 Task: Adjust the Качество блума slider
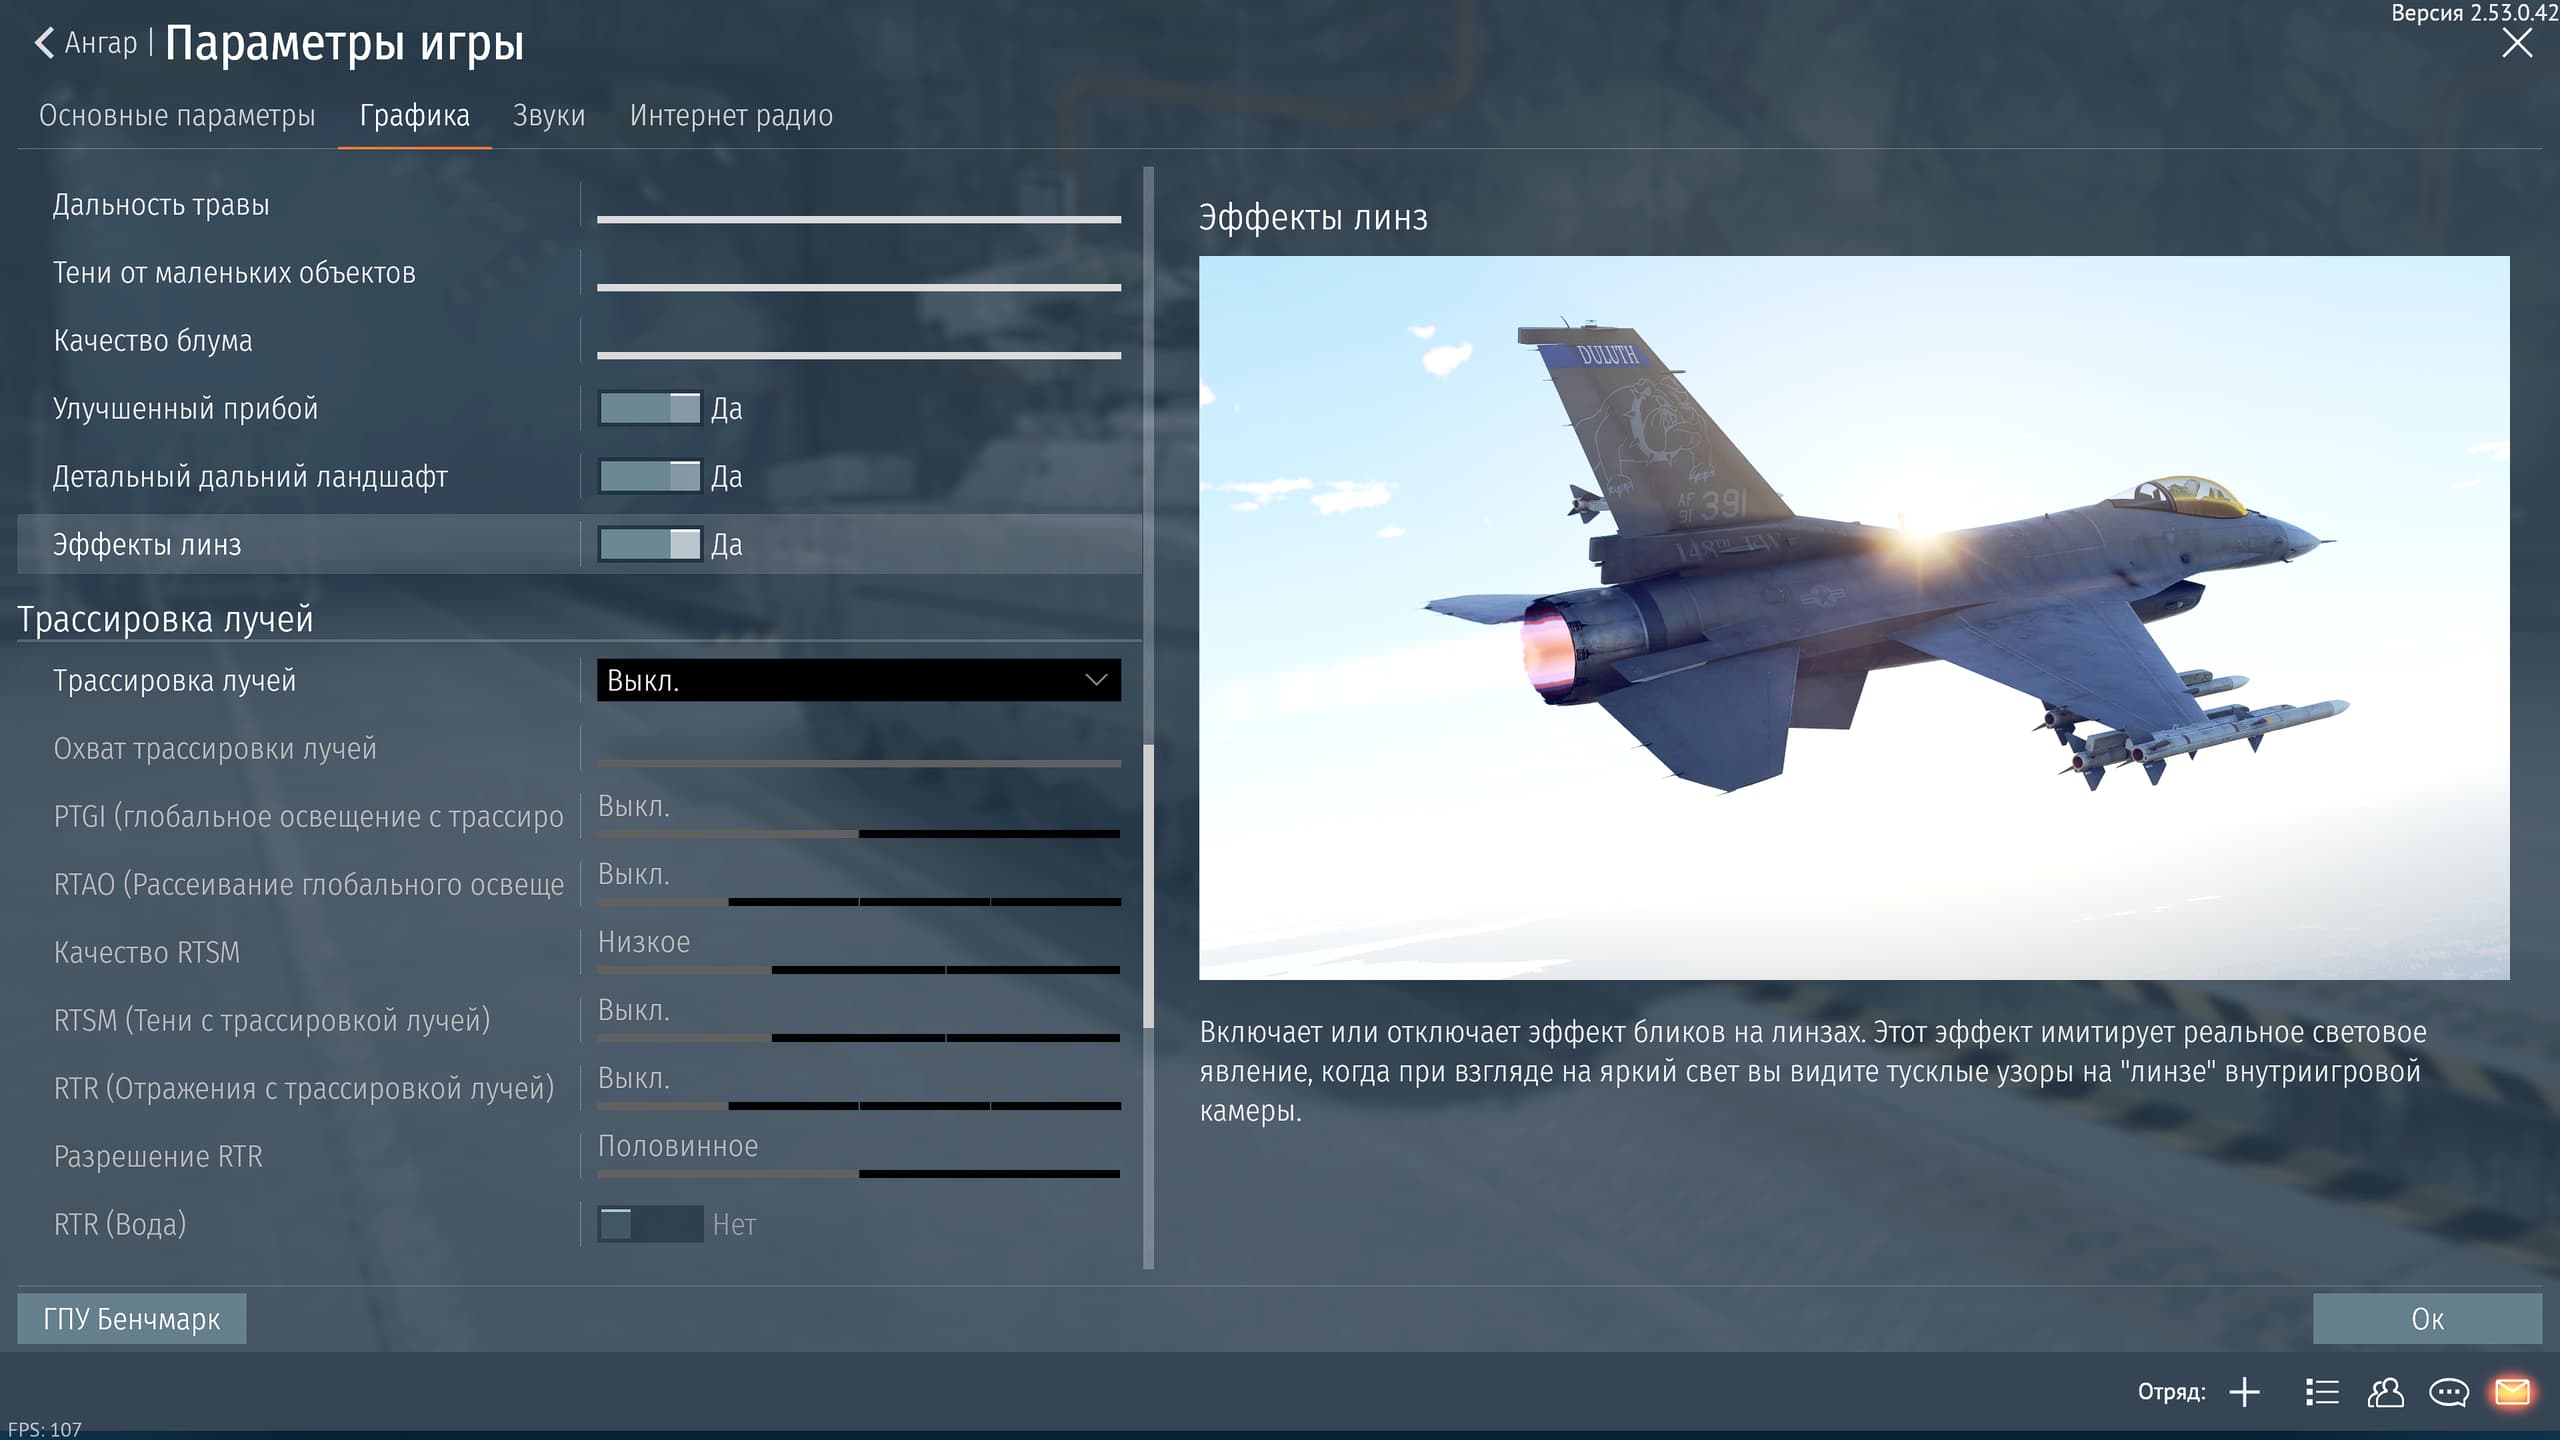[x=858, y=354]
